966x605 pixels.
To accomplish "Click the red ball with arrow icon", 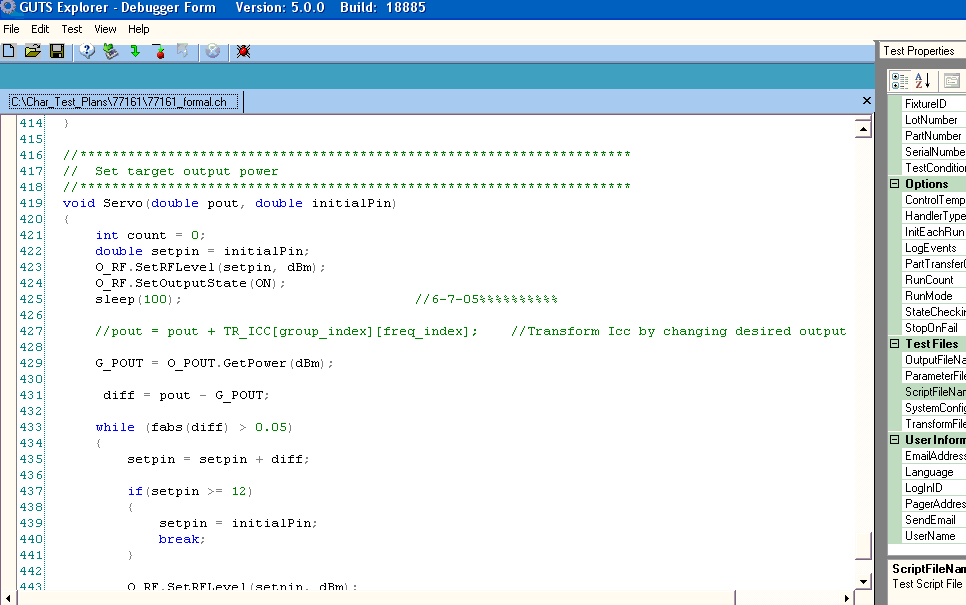I will (158, 51).
